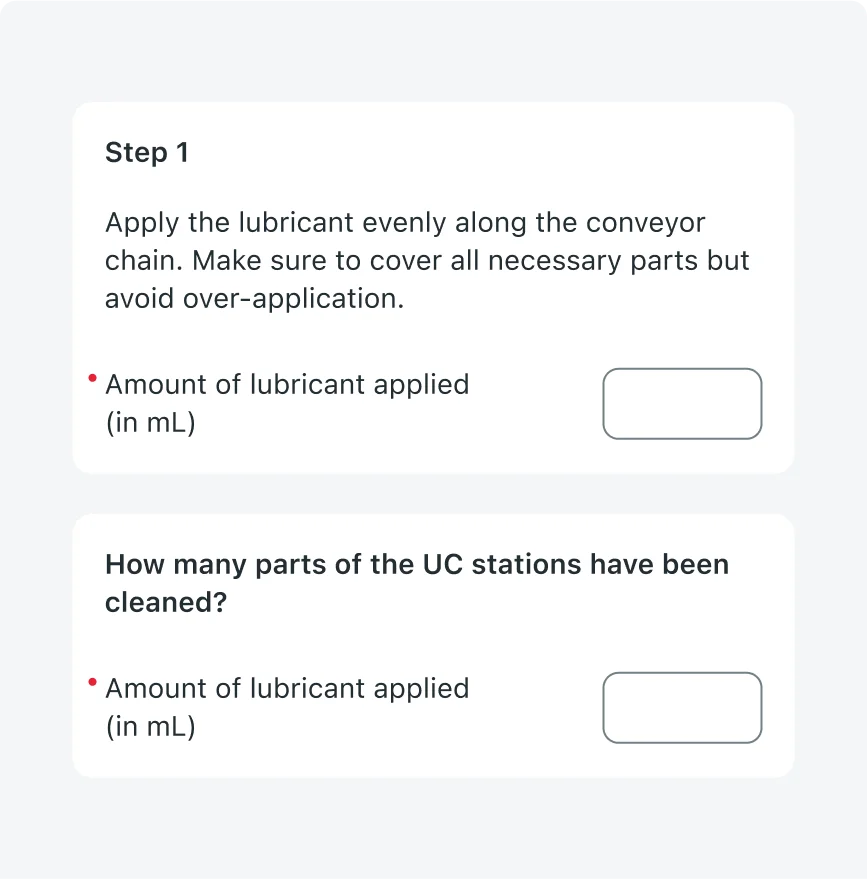867x879 pixels.
Task: Click the red required dot in Step 1
Action: point(92,378)
